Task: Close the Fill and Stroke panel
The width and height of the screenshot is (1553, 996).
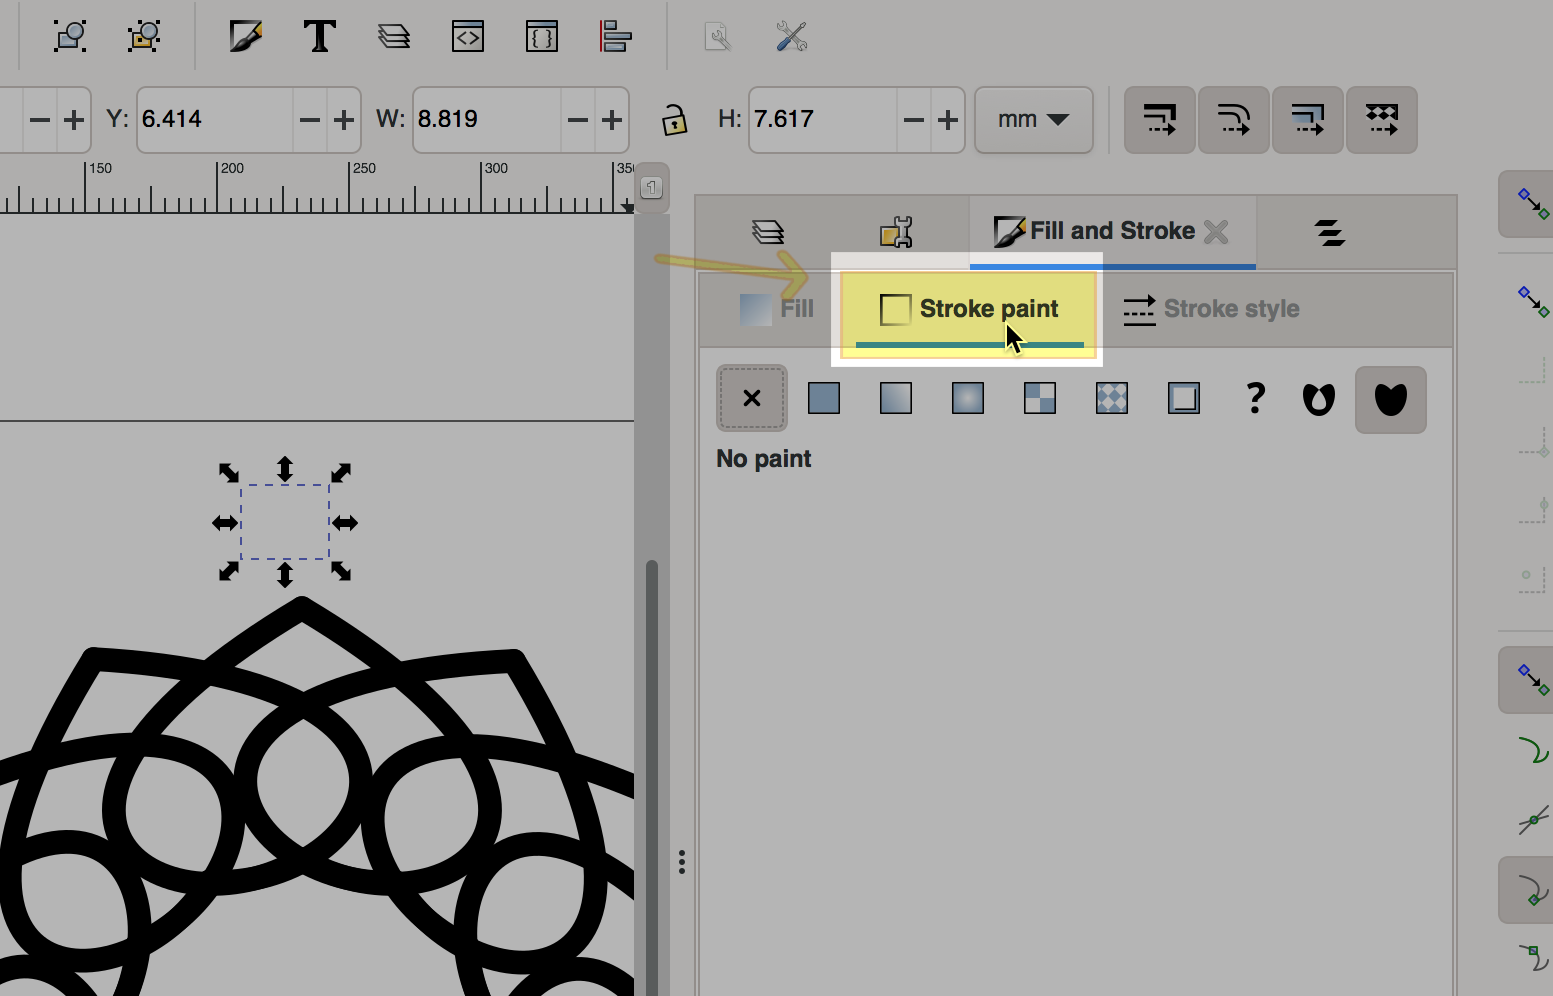Action: tap(1216, 232)
